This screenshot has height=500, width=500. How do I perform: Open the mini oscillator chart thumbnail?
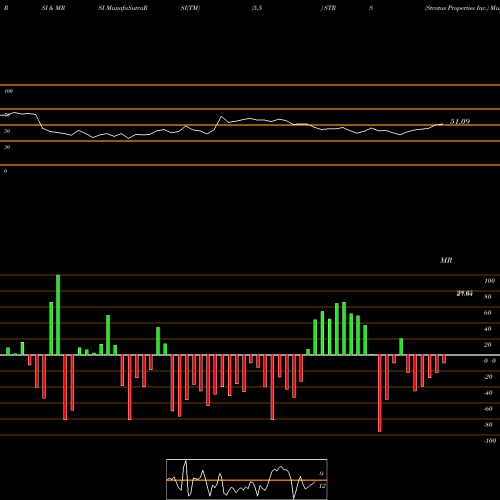pyautogui.click(x=247, y=479)
